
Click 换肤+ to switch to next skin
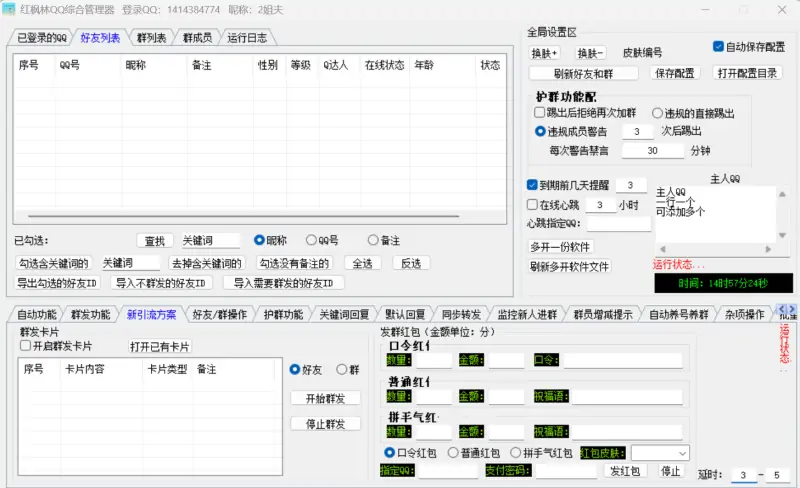click(545, 52)
